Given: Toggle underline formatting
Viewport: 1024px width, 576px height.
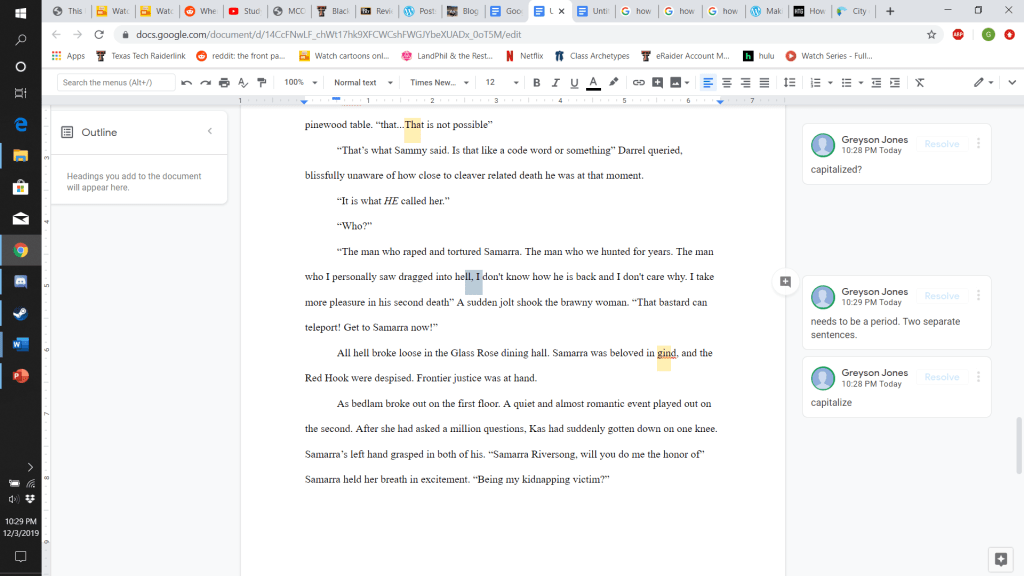Looking at the screenshot, I should pos(574,82).
